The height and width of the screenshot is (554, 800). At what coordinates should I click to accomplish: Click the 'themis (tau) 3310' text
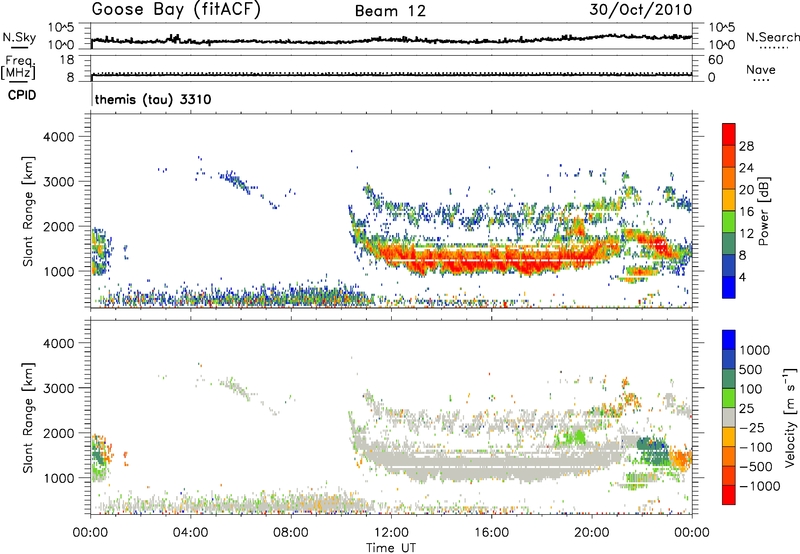(x=153, y=99)
